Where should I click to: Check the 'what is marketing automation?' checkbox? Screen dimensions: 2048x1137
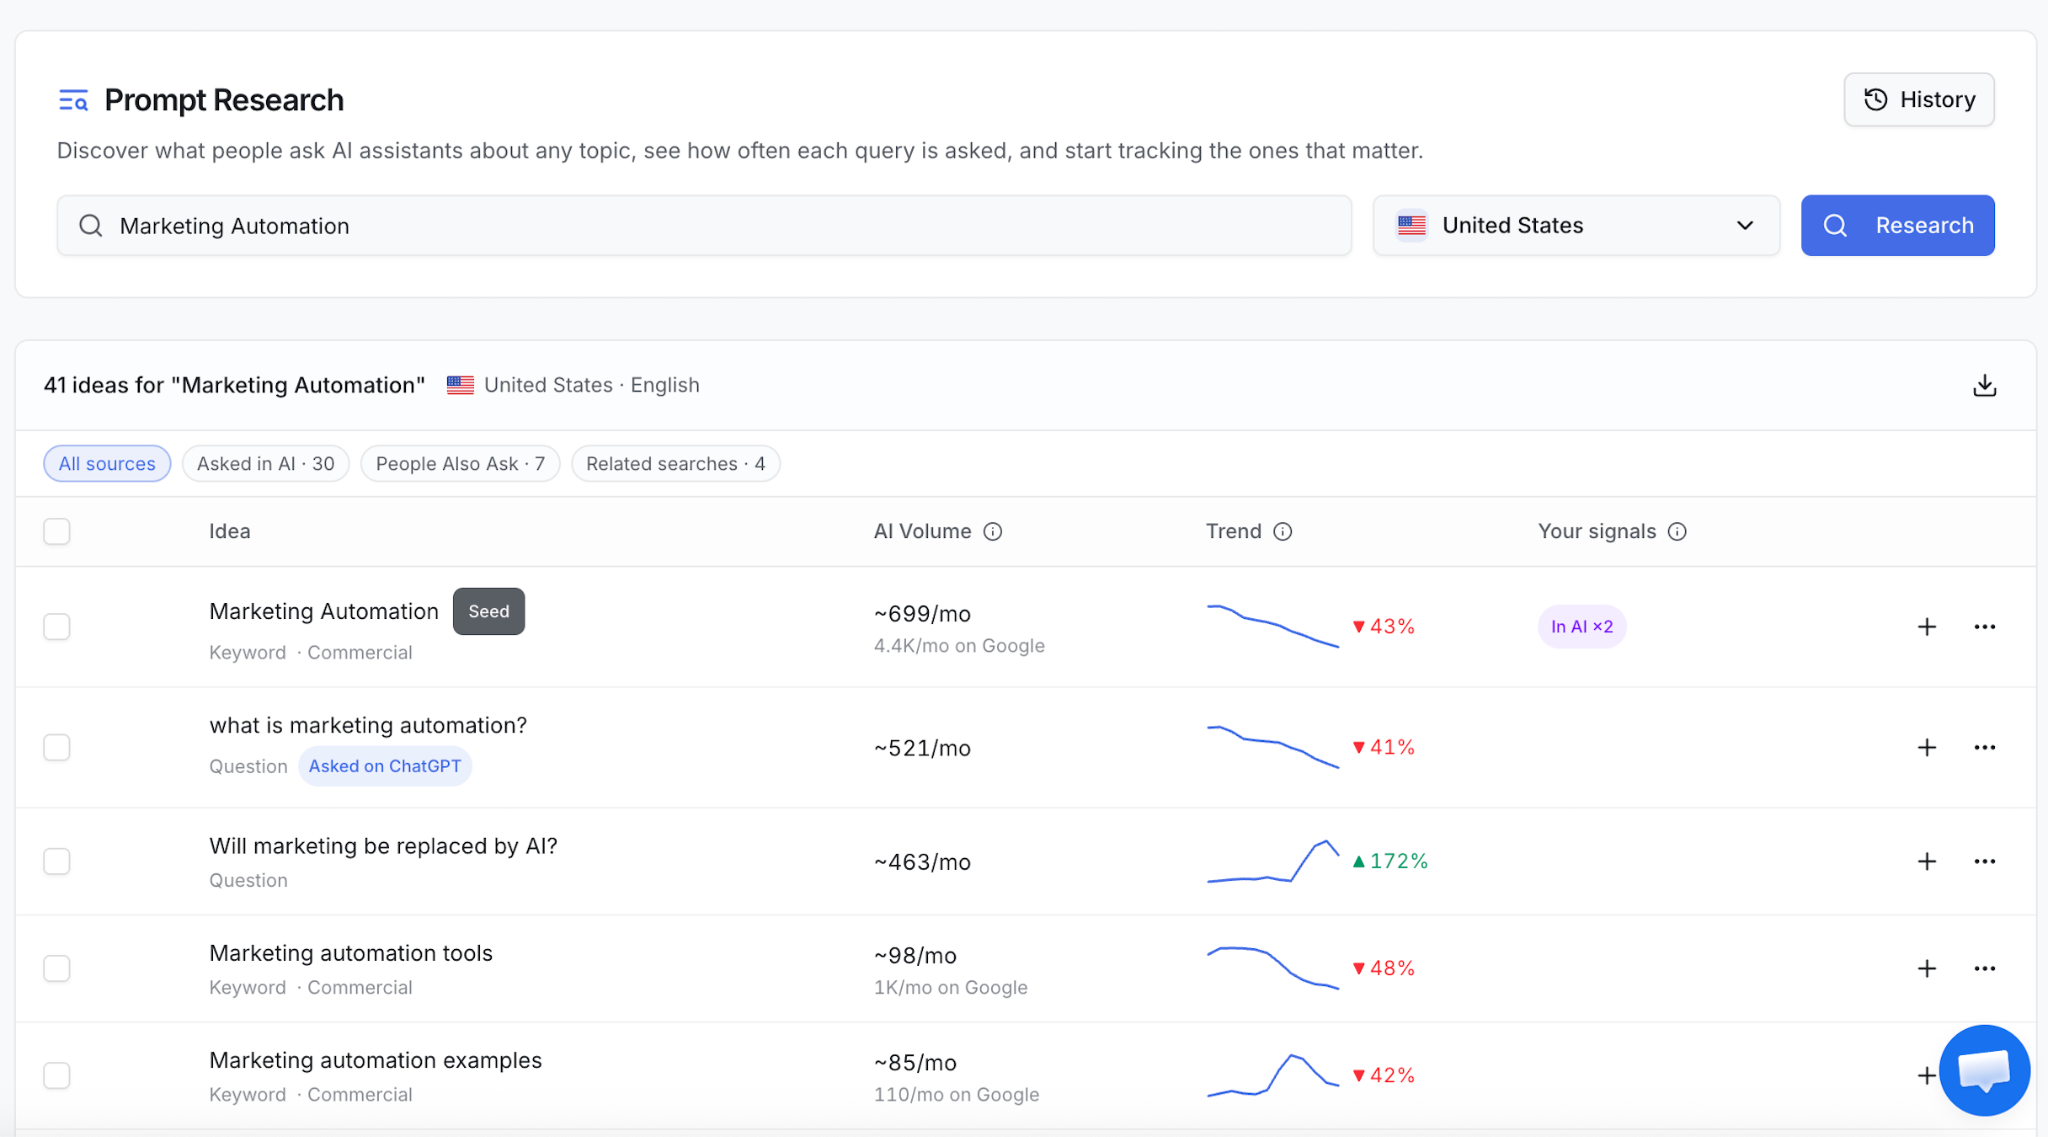tap(57, 747)
